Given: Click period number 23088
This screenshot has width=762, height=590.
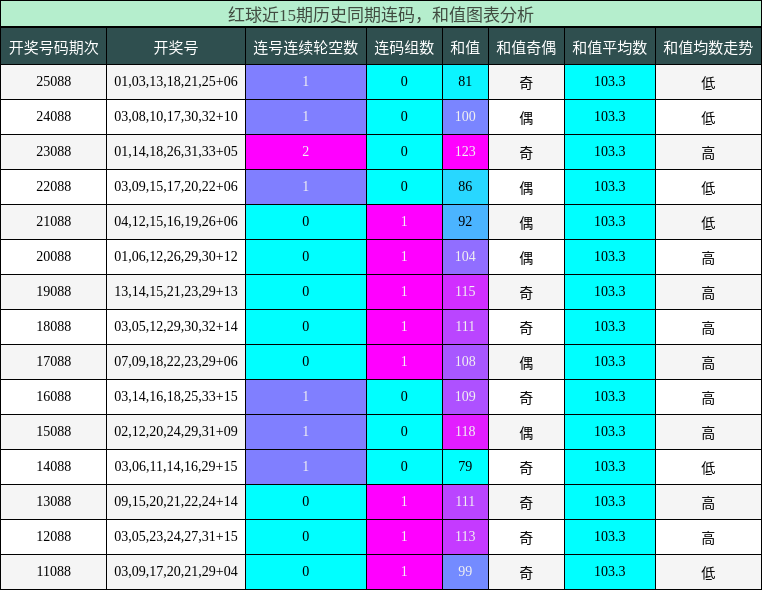Looking at the screenshot, I should point(53,152).
